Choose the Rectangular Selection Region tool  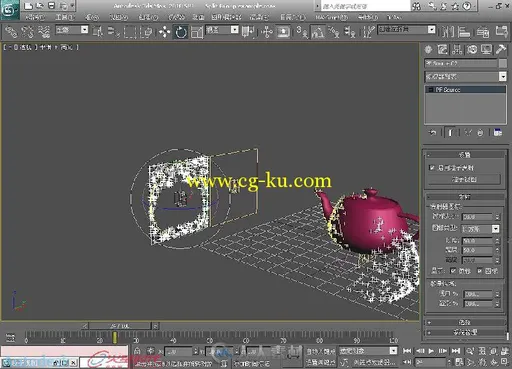130,32
